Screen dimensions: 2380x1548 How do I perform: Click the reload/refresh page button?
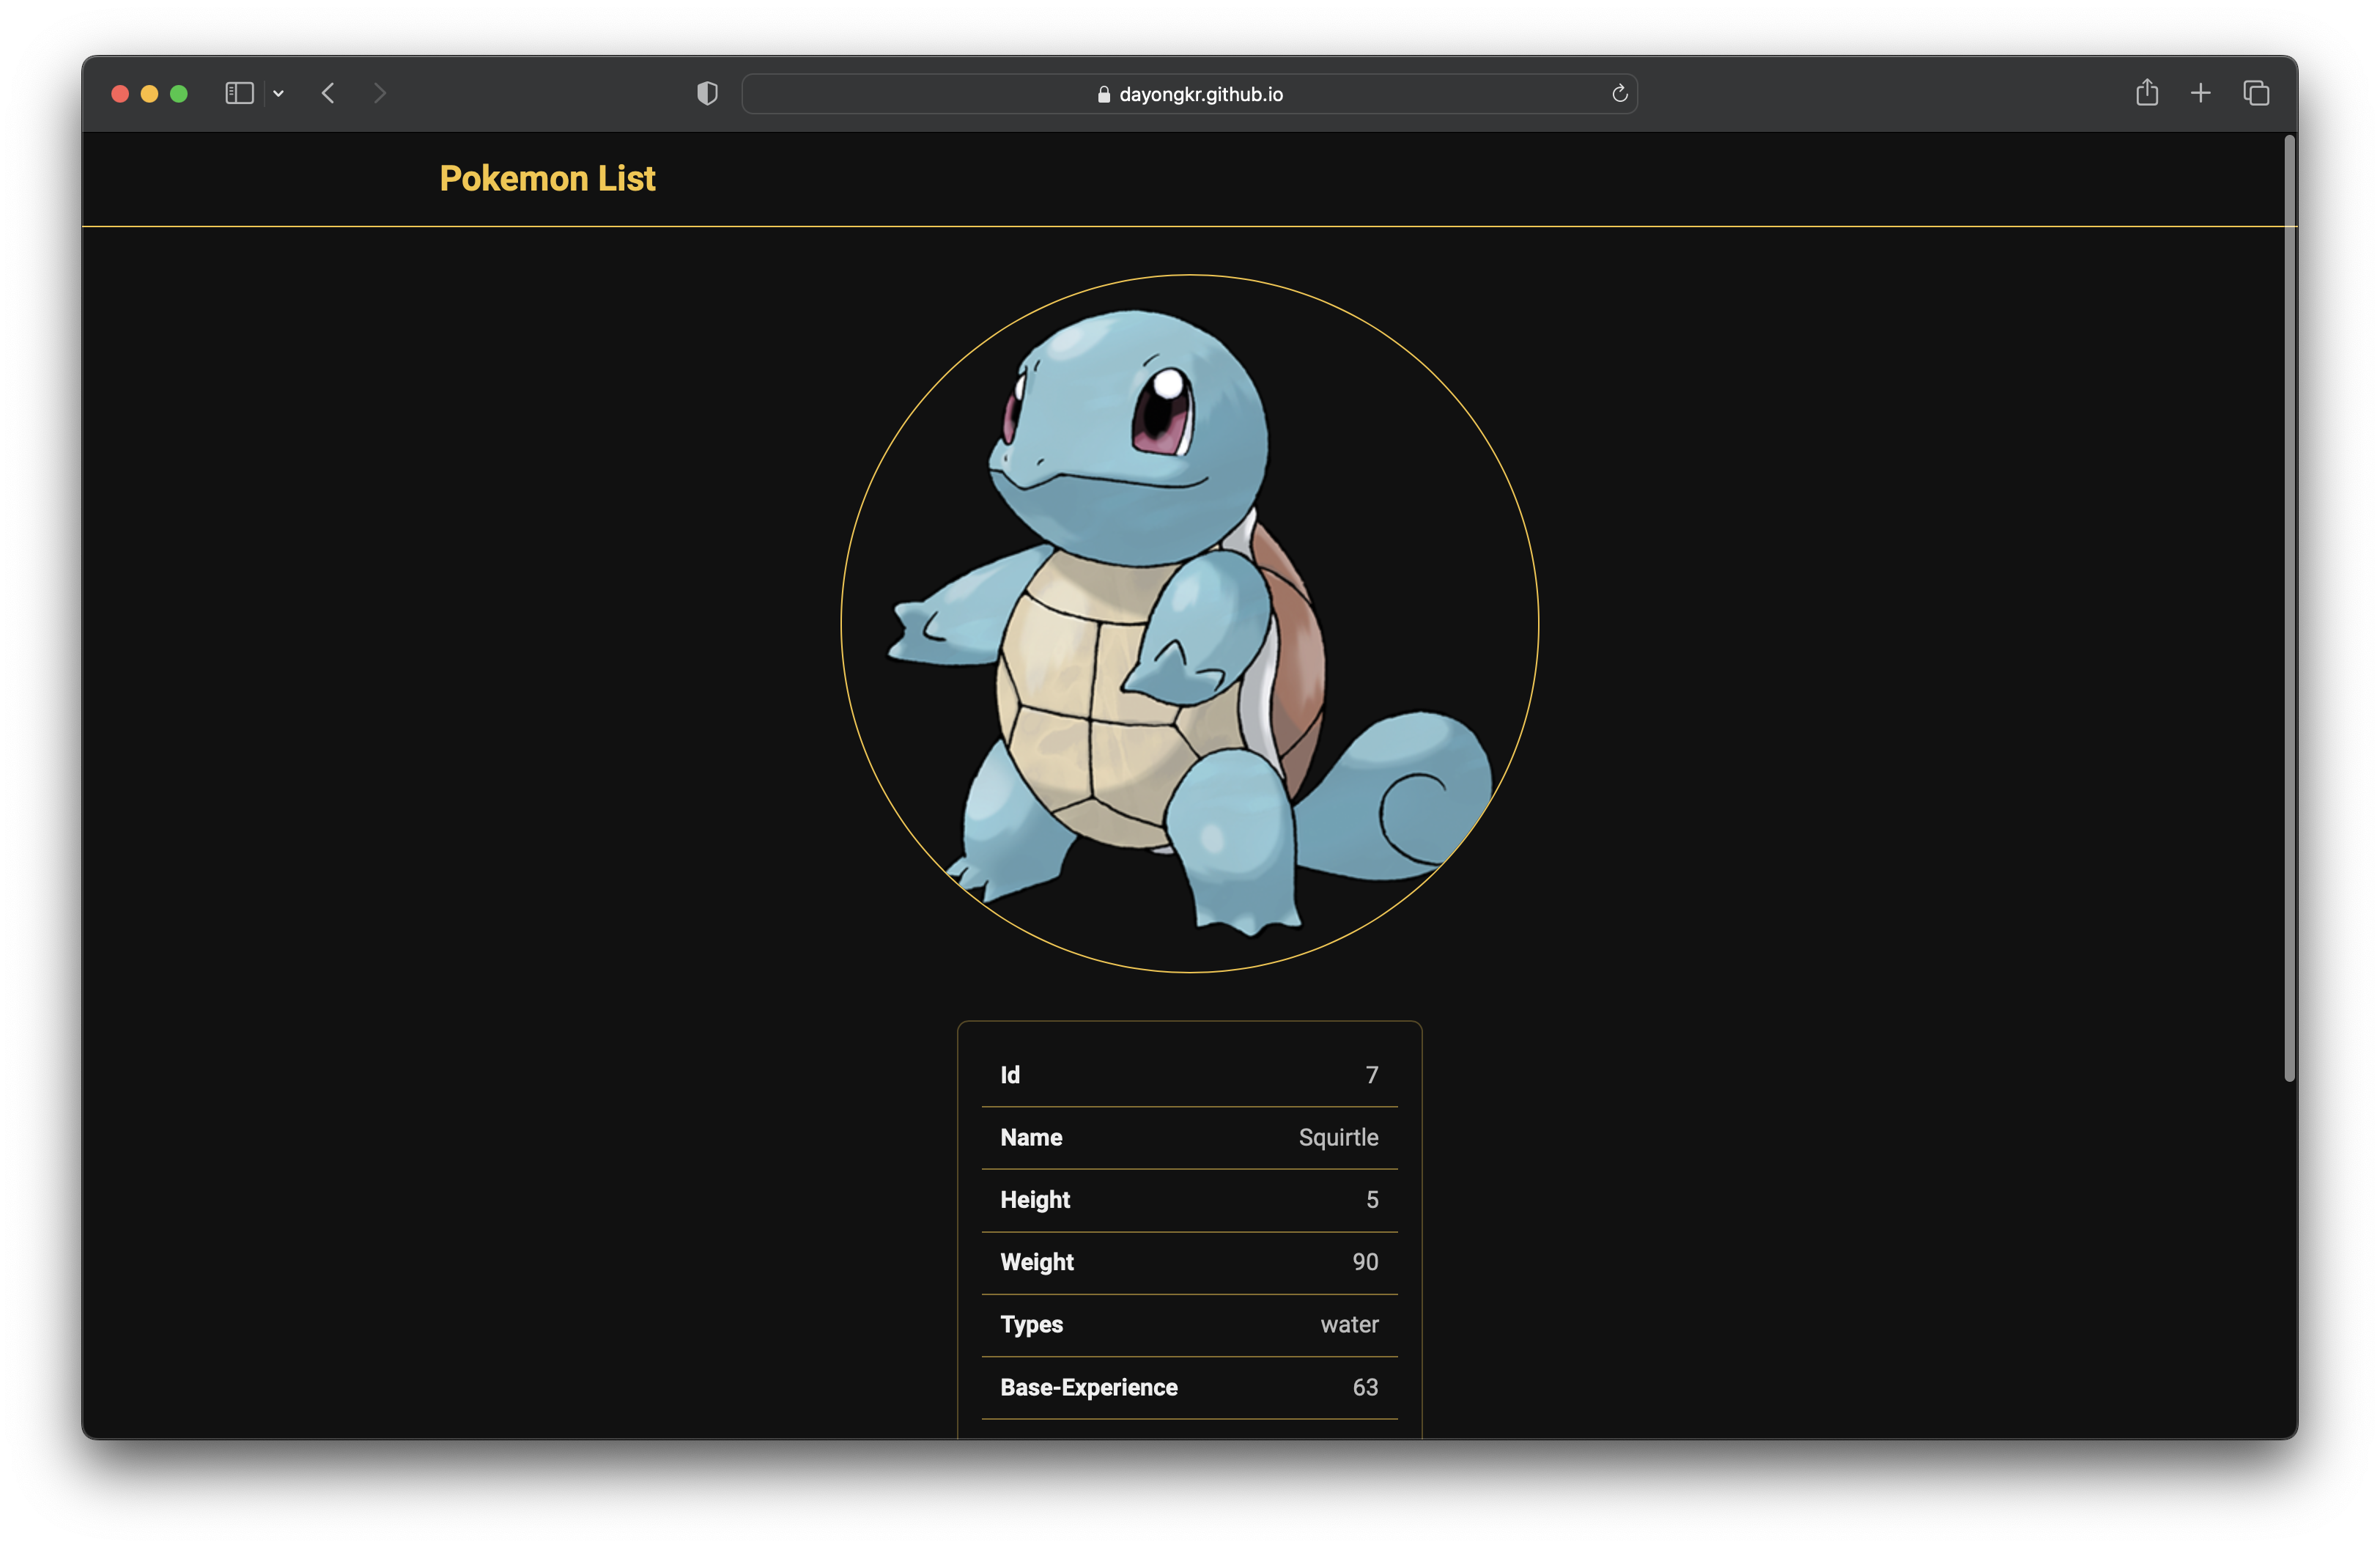point(1619,95)
